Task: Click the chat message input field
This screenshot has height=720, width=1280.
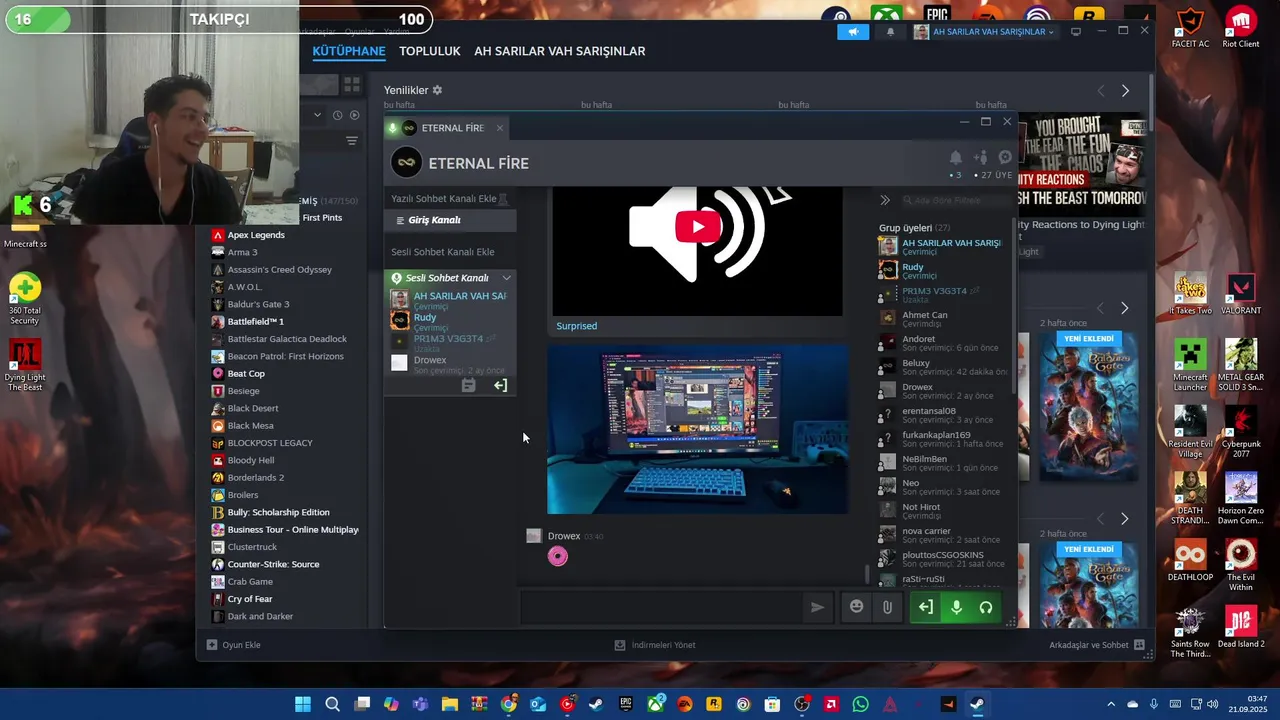Action: pyautogui.click(x=660, y=607)
